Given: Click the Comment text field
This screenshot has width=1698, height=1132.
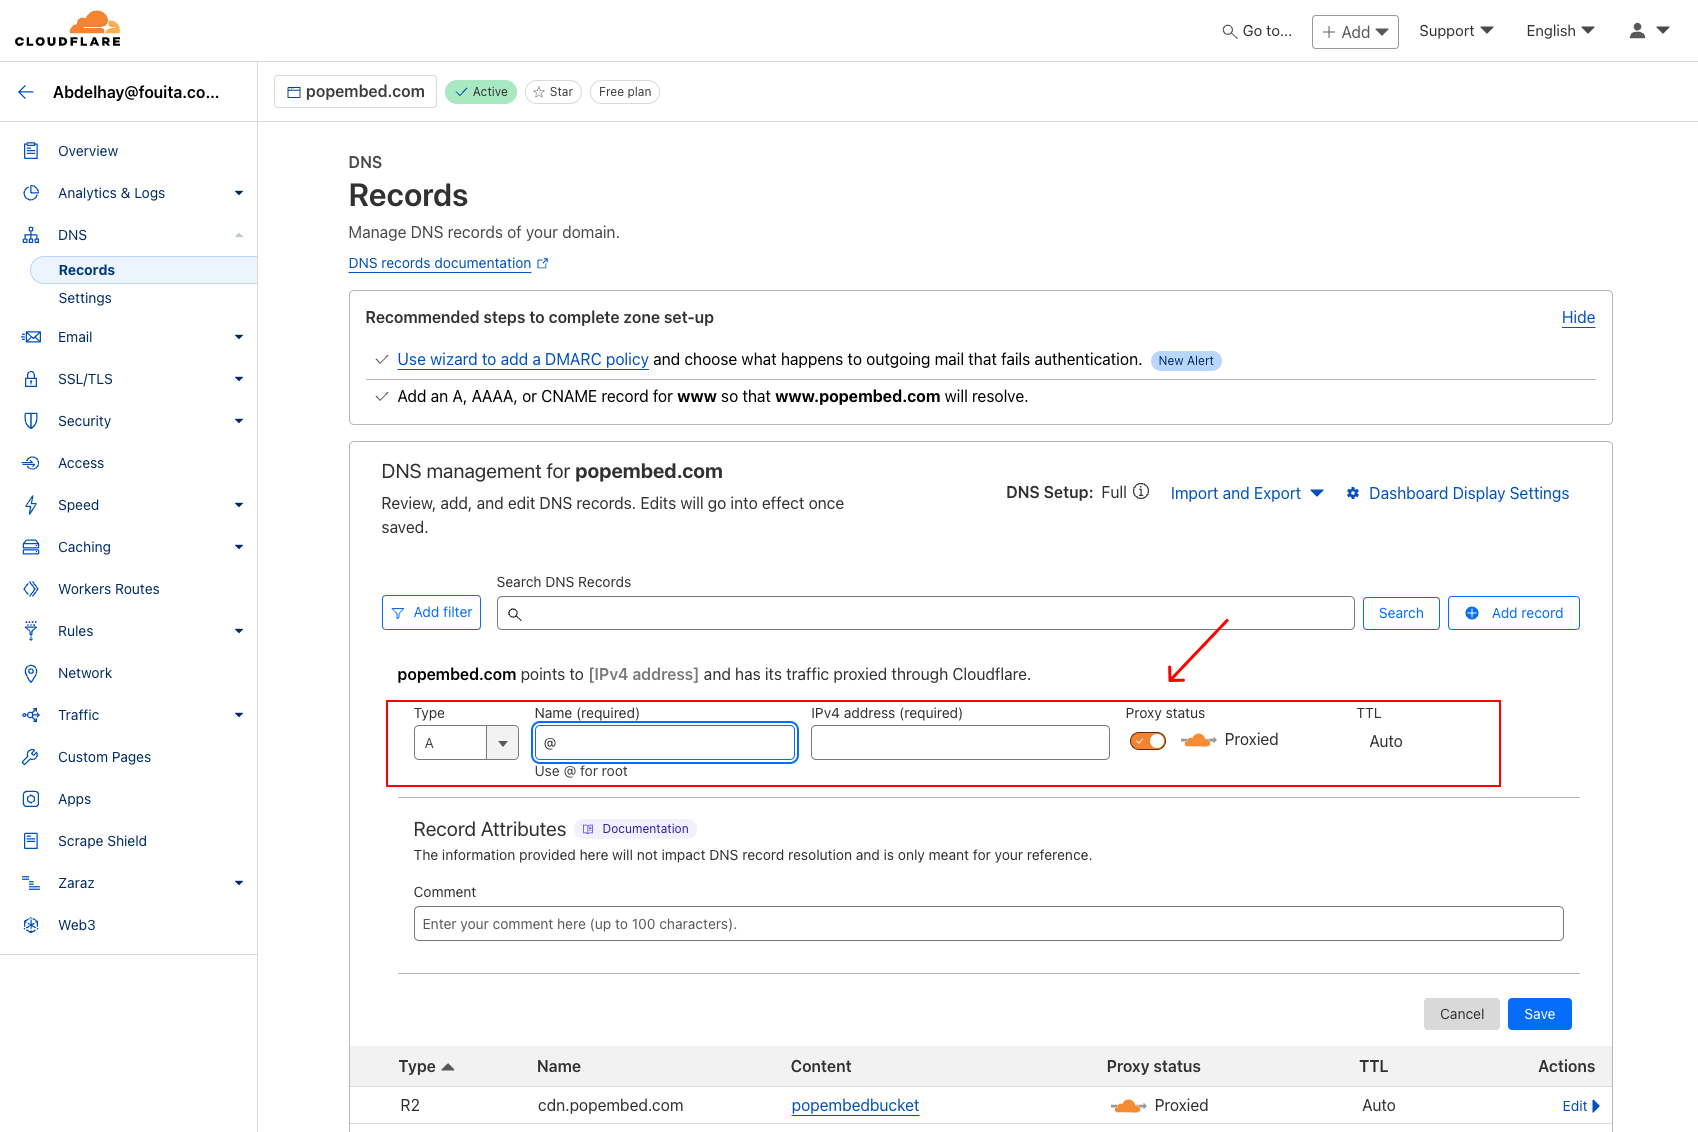Looking at the screenshot, I should click(988, 924).
